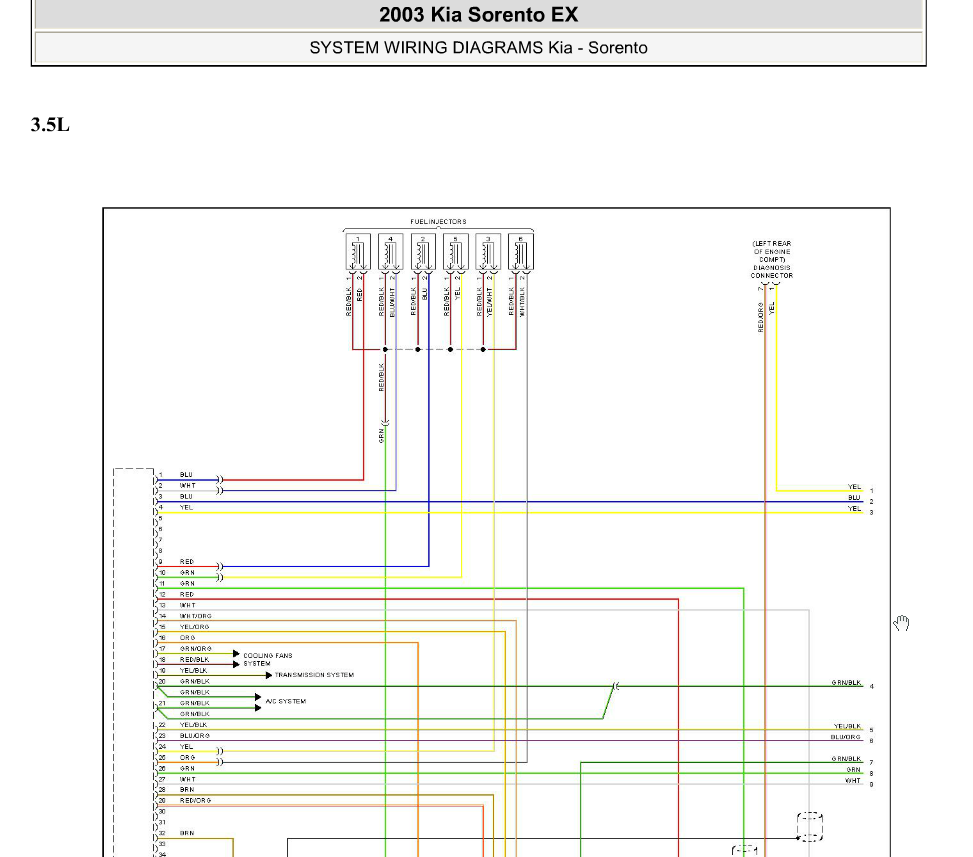The height and width of the screenshot is (857, 973).
Task: Click 'WHT' label at right-side pin 9
Action: pyautogui.click(x=853, y=781)
